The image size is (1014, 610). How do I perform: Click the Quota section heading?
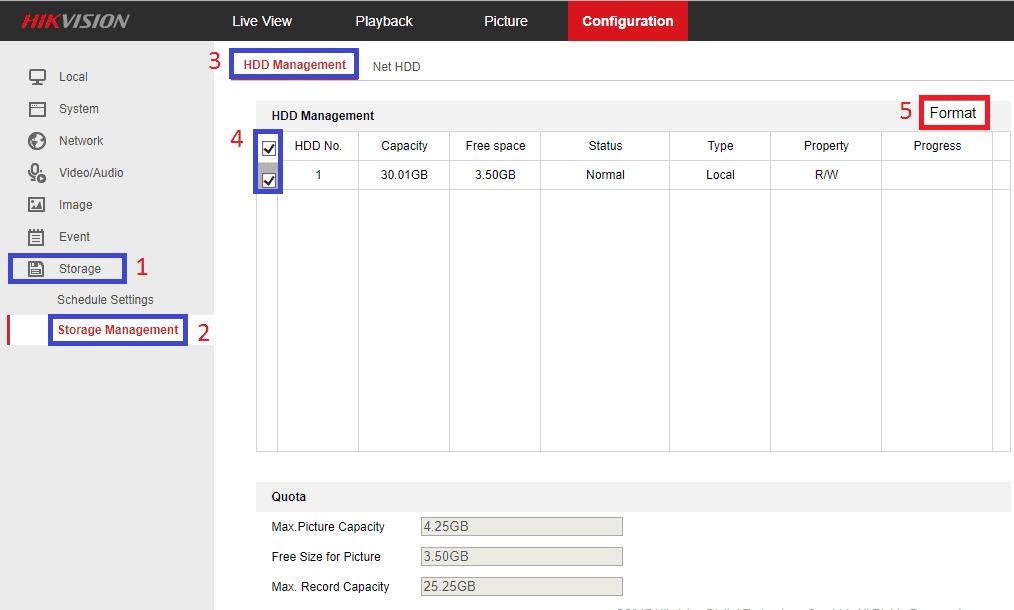[x=288, y=497]
